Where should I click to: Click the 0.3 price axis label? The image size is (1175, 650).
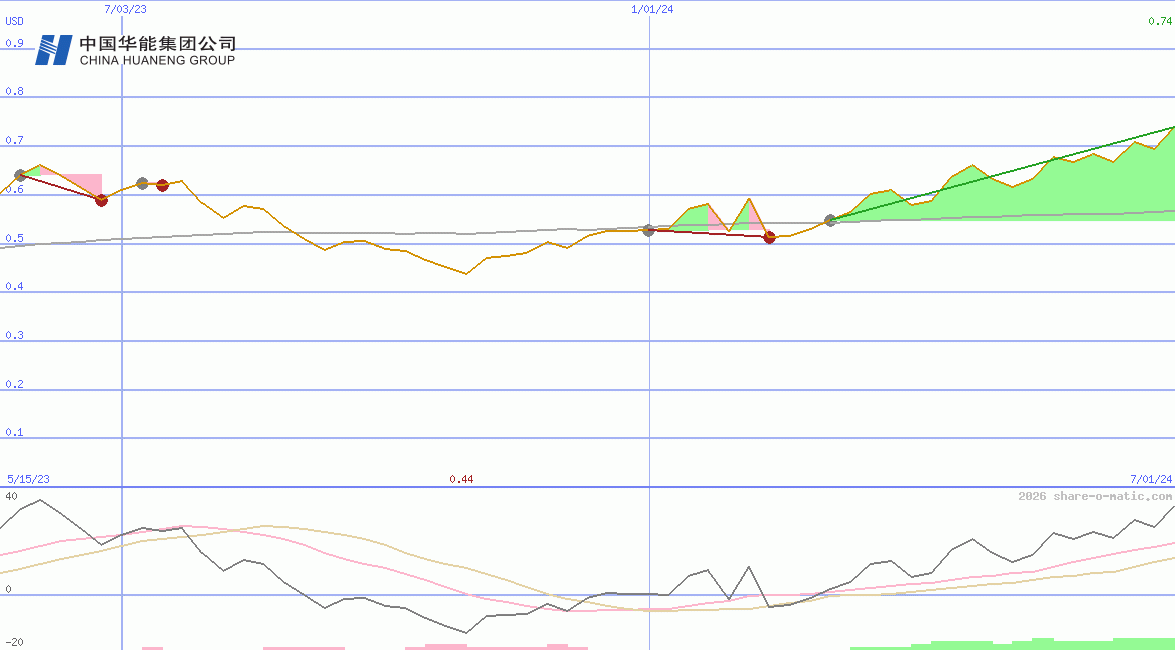14,335
